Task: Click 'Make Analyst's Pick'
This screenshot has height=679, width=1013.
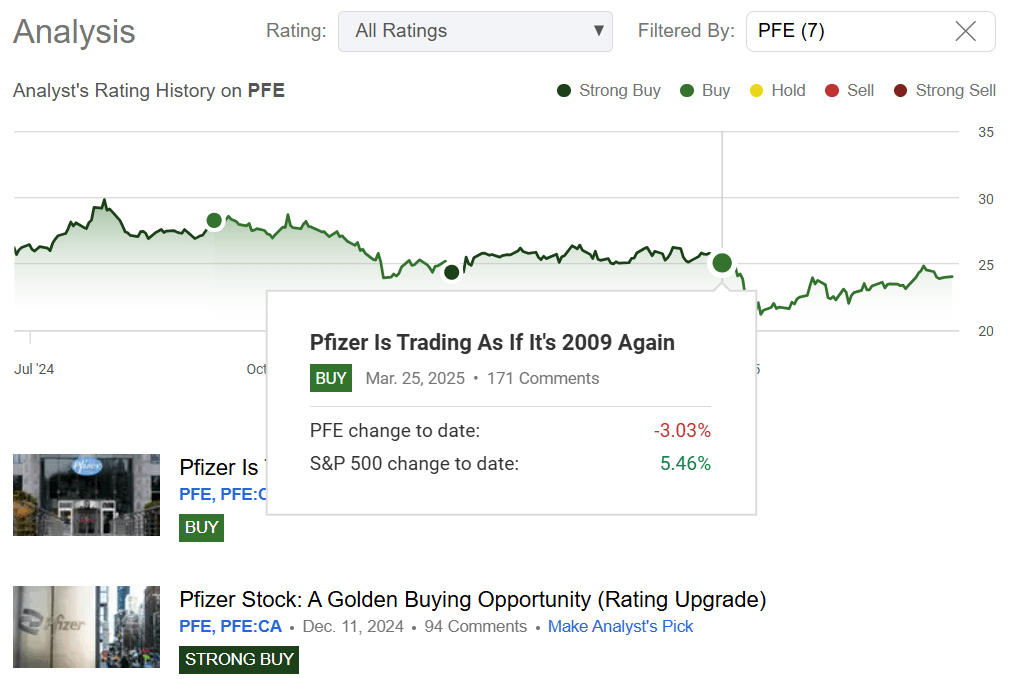Action: (620, 627)
